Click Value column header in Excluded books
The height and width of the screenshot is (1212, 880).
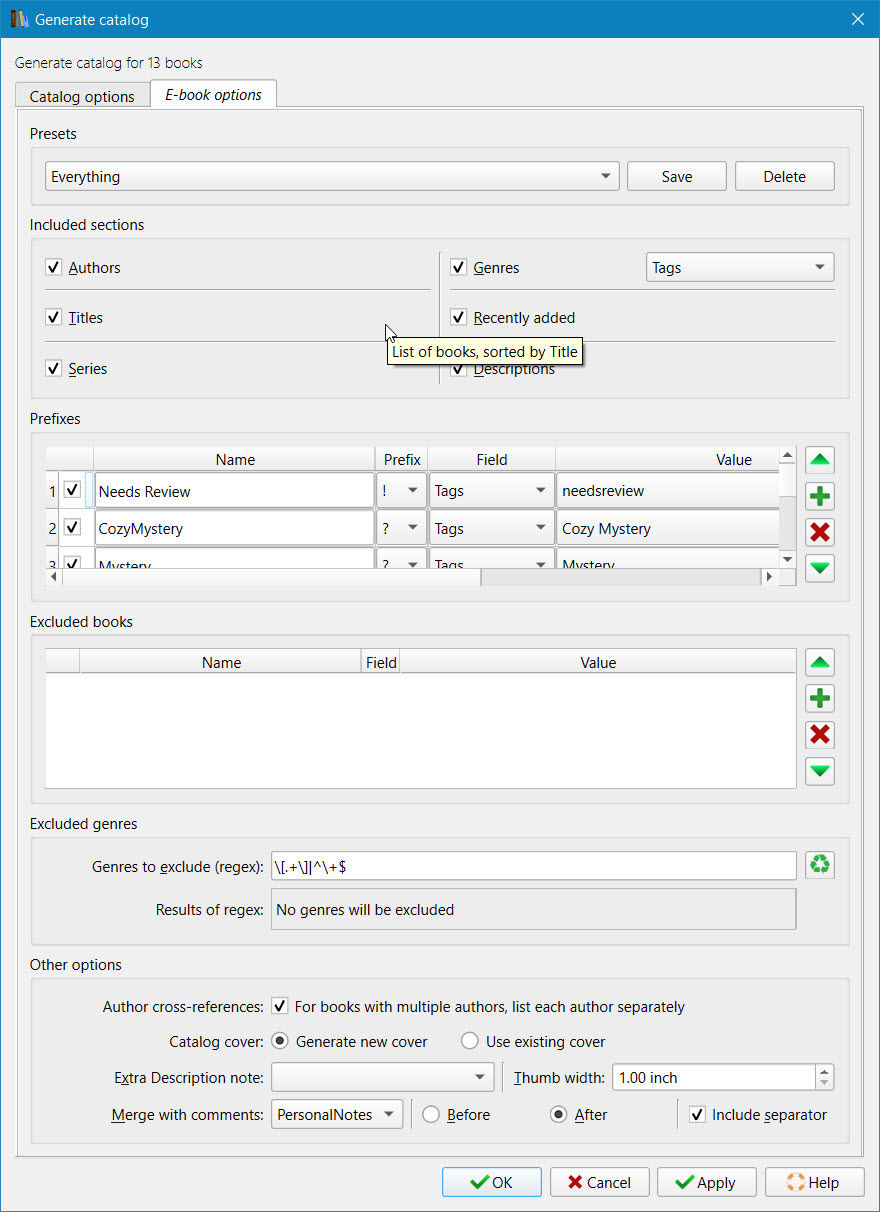click(x=598, y=662)
